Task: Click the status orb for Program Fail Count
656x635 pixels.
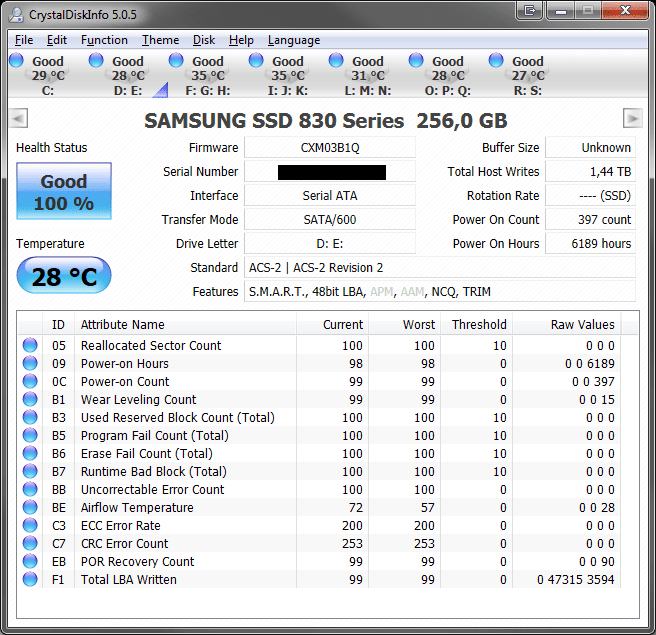Action: (30, 435)
